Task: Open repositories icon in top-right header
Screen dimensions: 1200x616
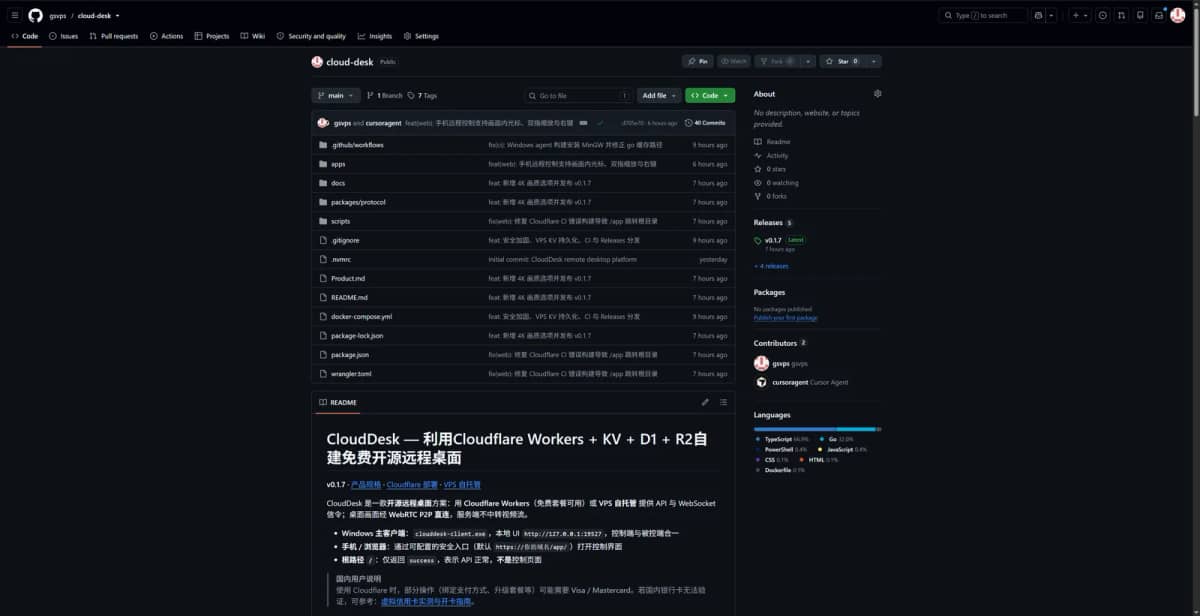Action: pos(1140,16)
